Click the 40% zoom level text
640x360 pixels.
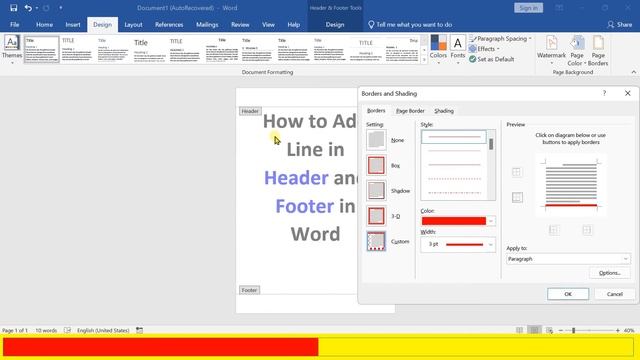click(x=629, y=330)
